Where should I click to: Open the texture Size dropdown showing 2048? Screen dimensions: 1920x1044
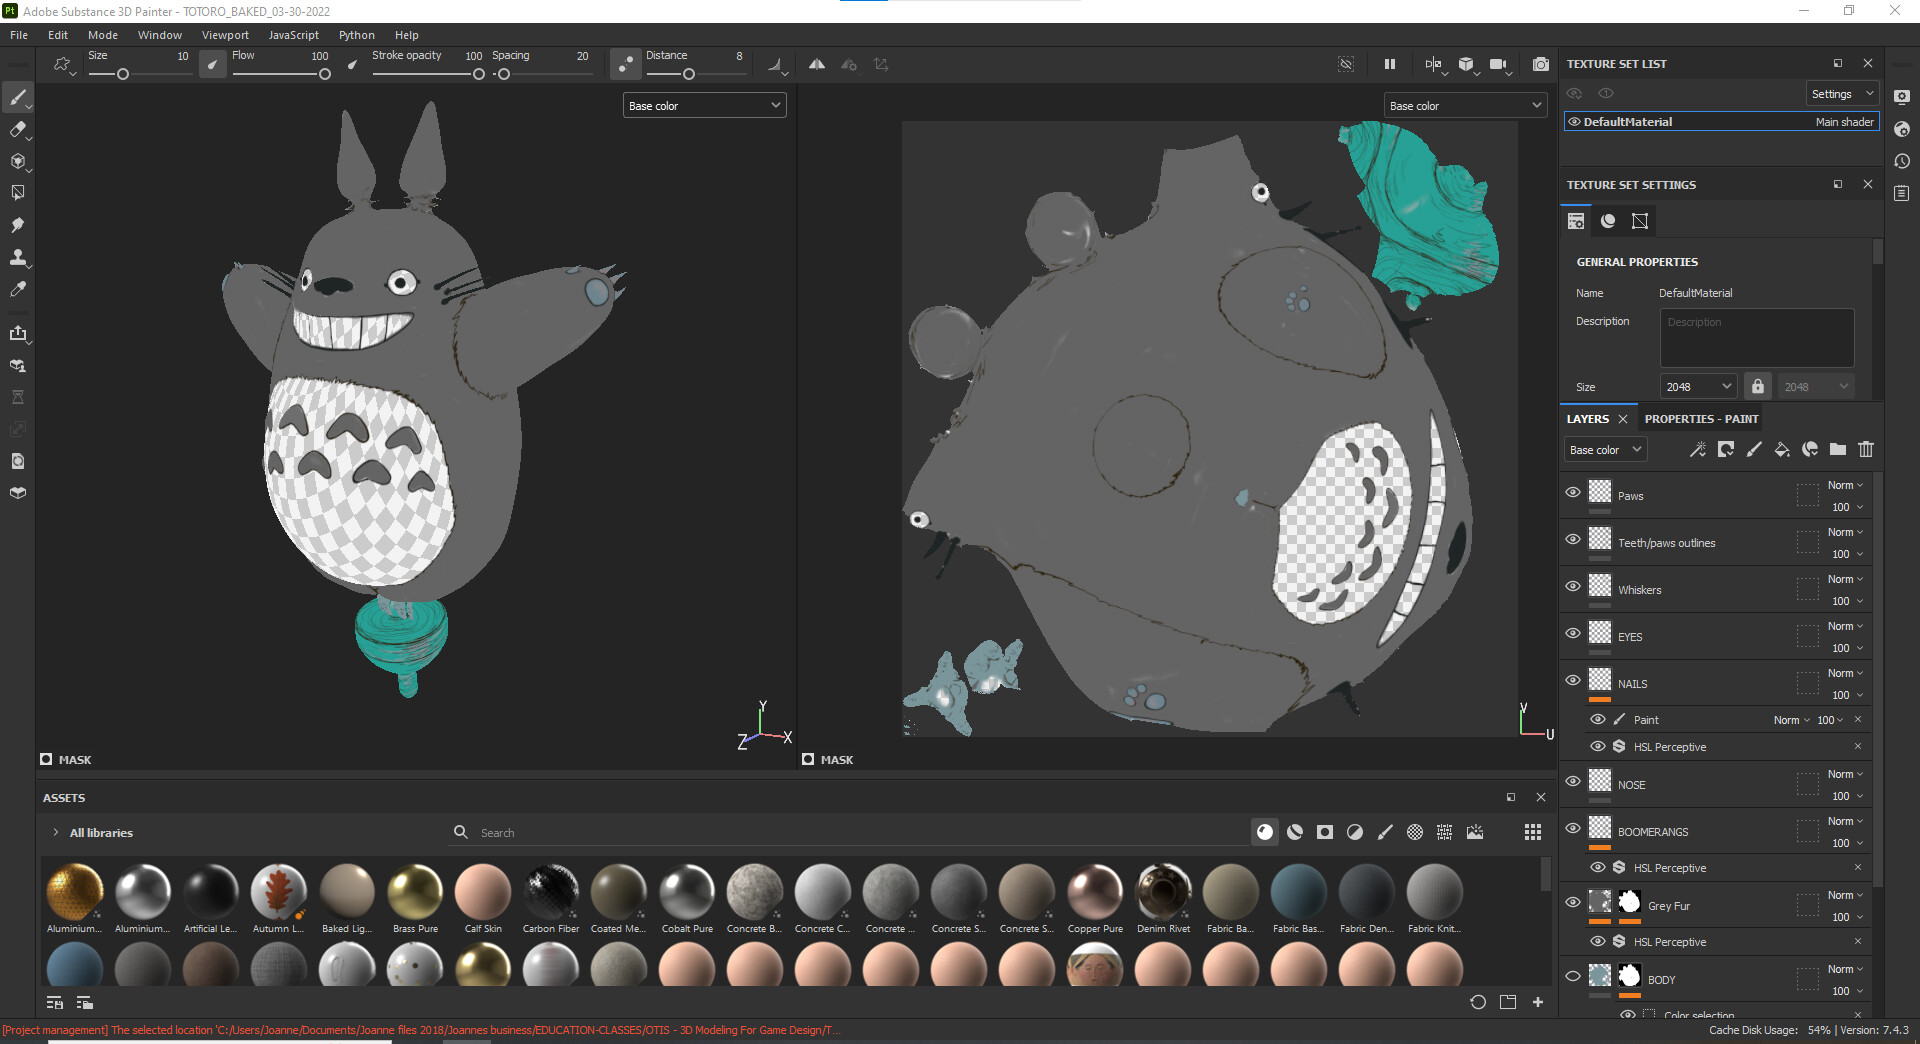point(1697,386)
